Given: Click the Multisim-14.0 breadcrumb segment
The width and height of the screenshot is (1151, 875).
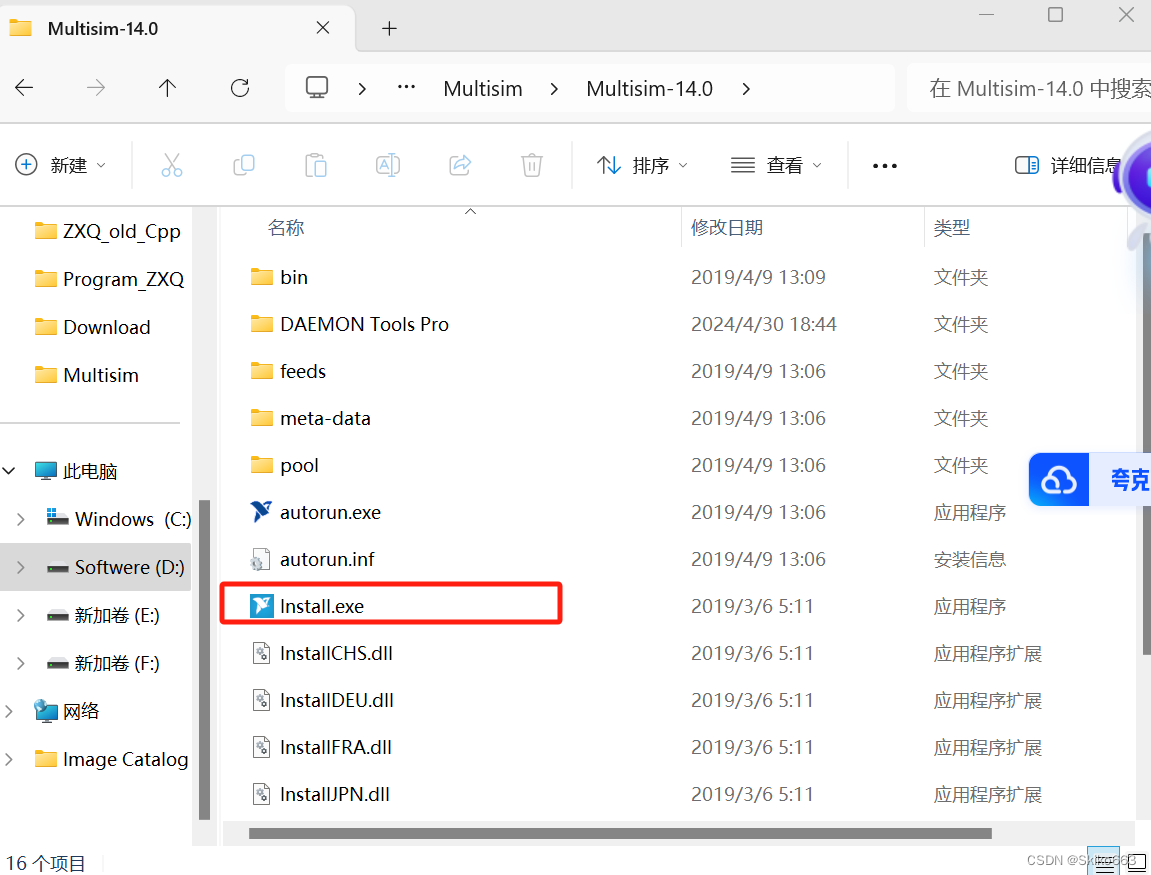Looking at the screenshot, I should pos(650,89).
